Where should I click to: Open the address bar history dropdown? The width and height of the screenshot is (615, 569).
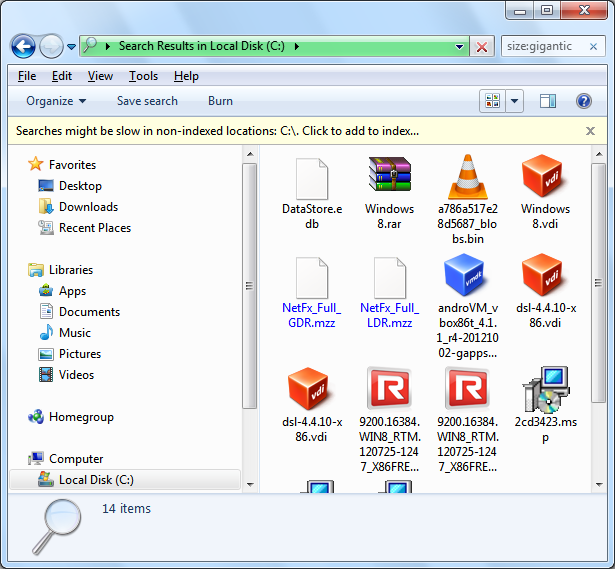[x=460, y=46]
